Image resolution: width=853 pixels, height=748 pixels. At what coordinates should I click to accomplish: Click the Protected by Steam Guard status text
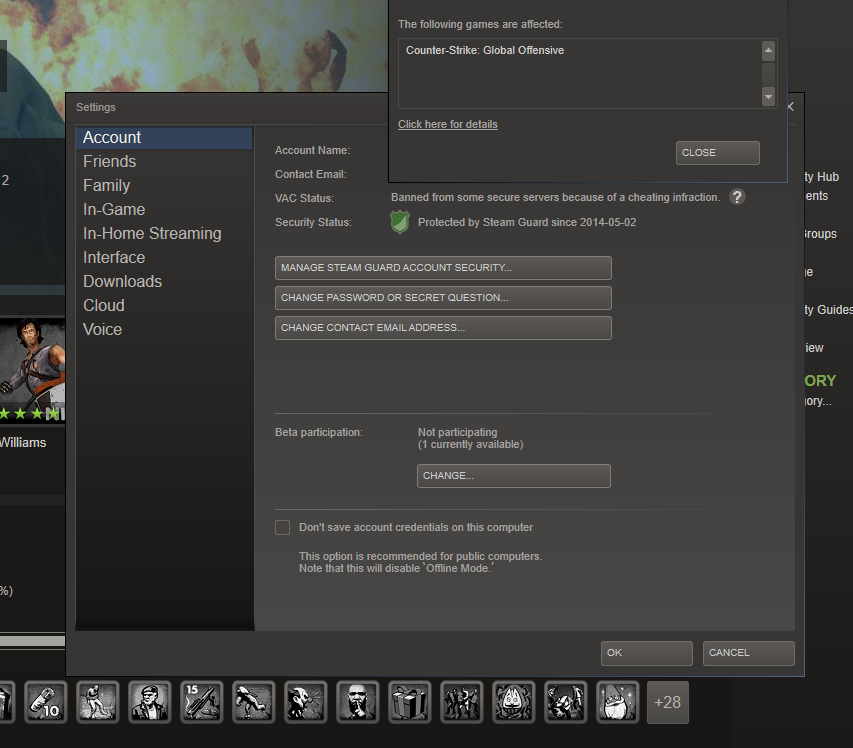click(527, 222)
